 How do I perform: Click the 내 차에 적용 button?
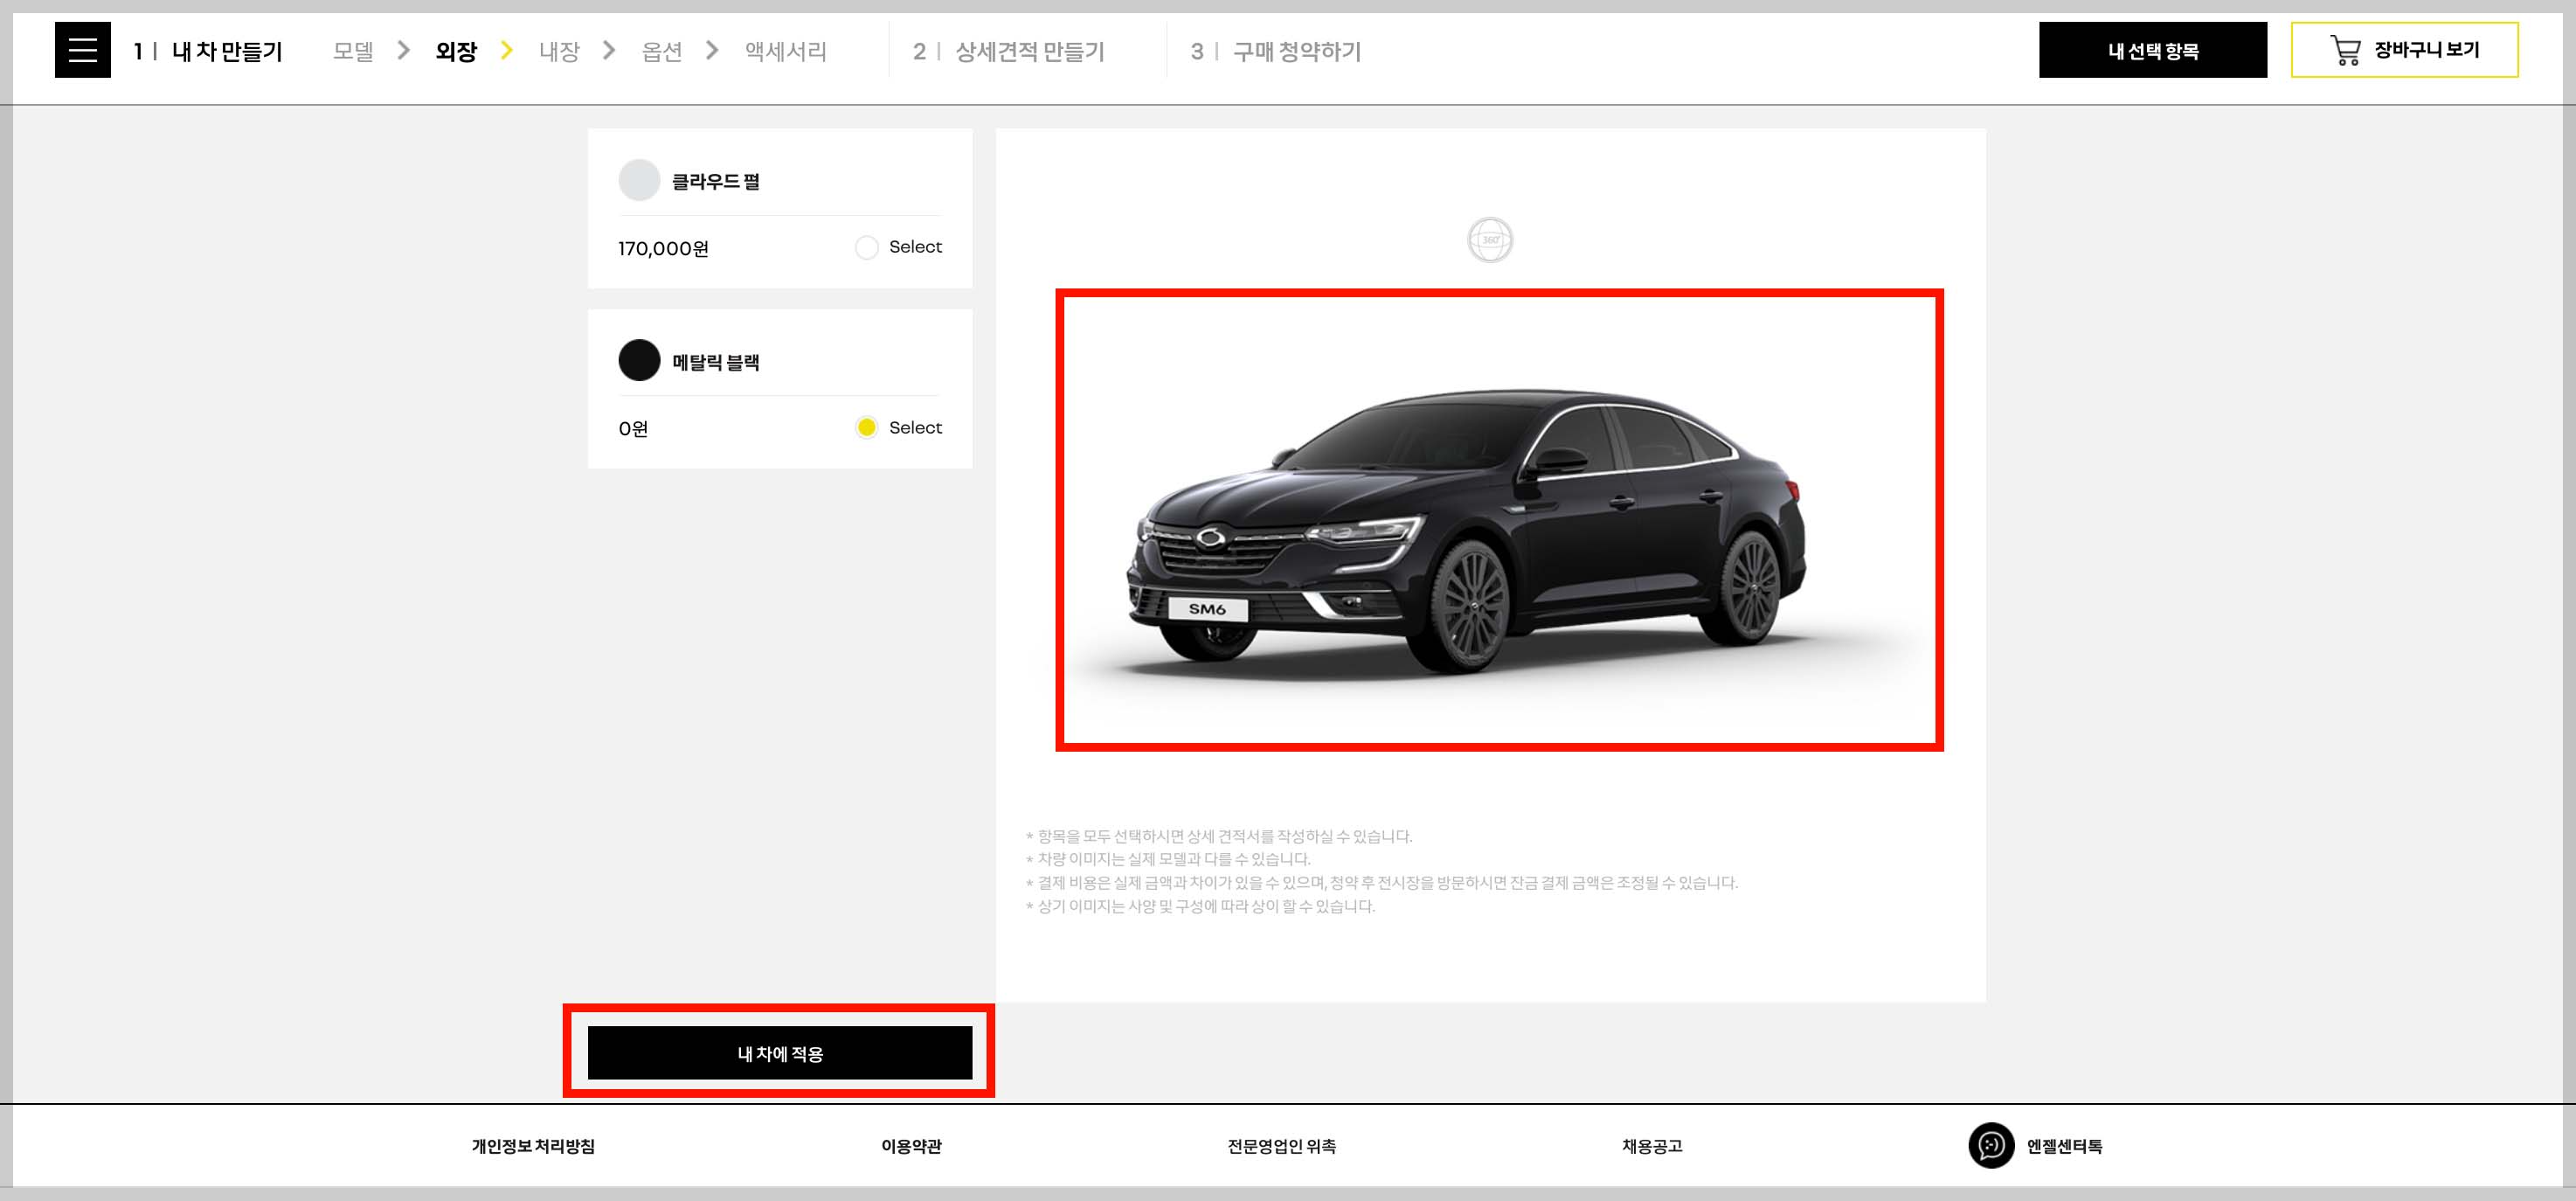pos(779,1053)
